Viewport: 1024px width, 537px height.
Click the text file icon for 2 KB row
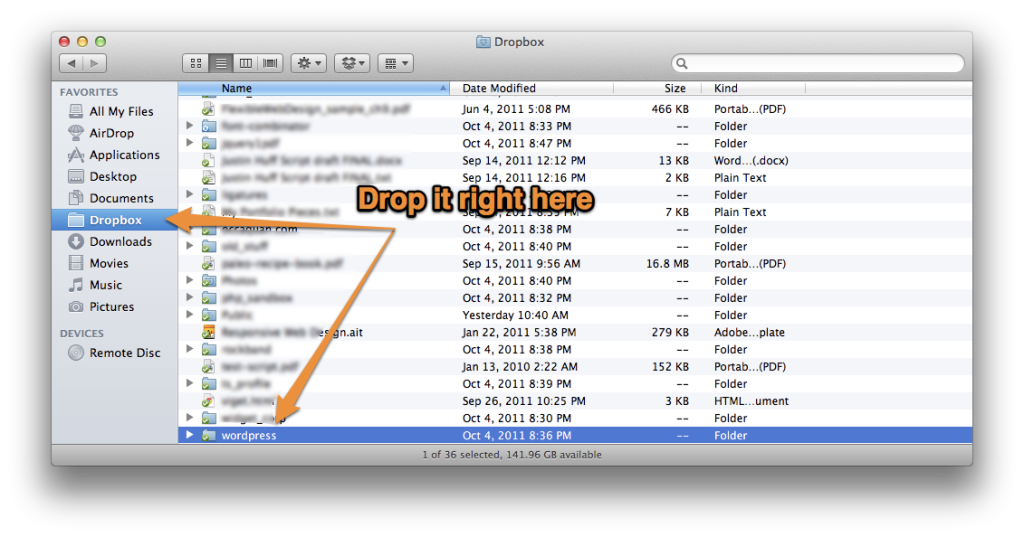209,178
